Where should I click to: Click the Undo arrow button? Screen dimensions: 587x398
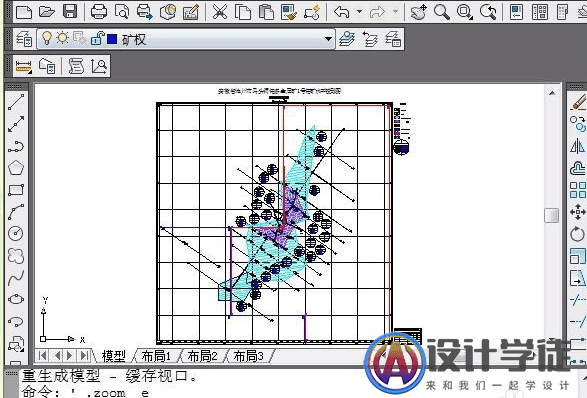(x=342, y=12)
